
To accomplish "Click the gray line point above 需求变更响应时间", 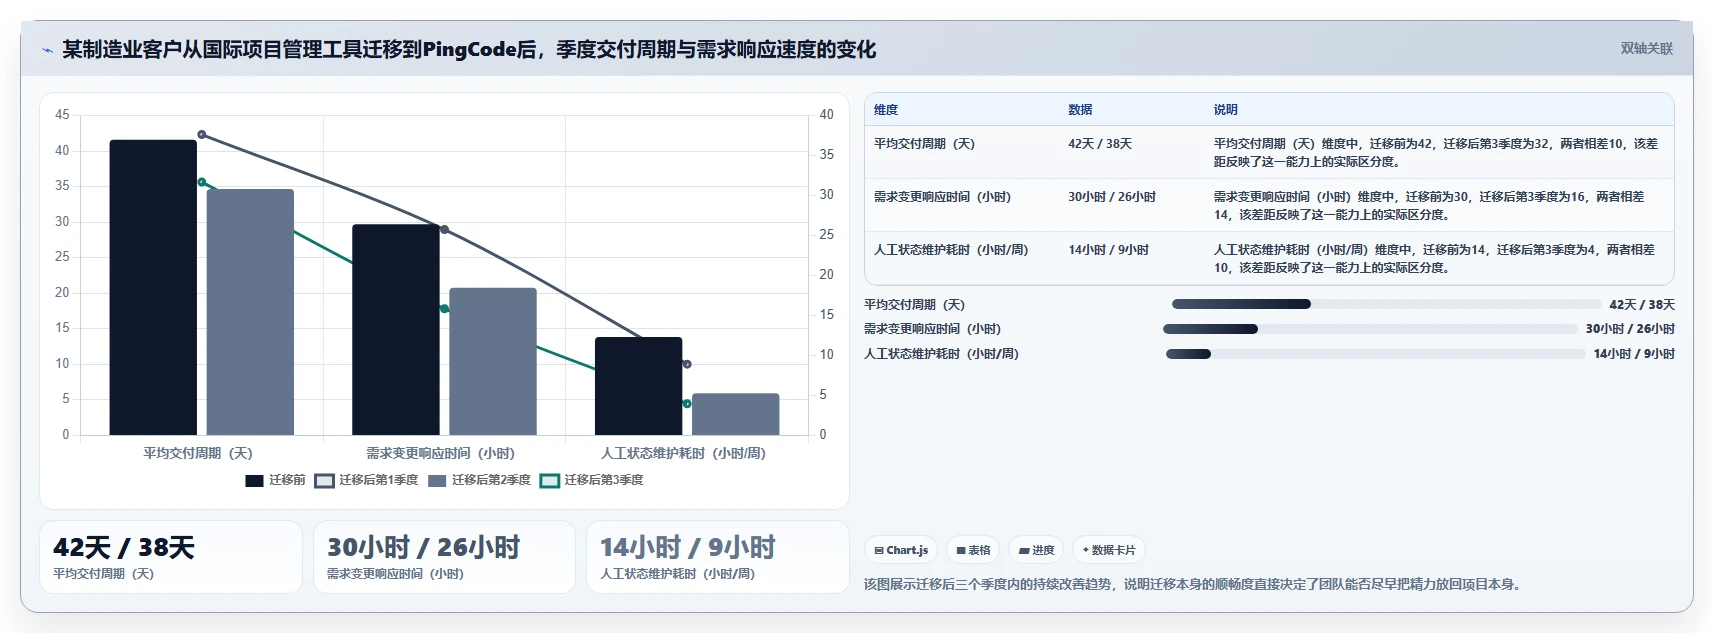I will pyautogui.click(x=444, y=229).
